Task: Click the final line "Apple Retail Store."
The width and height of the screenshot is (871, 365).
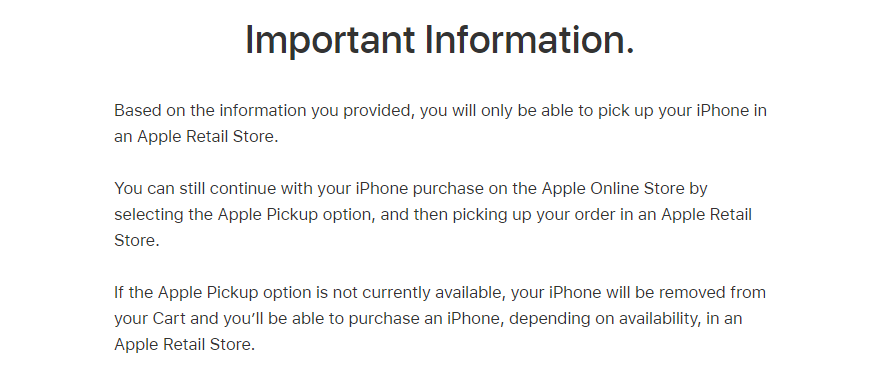Action: (184, 344)
